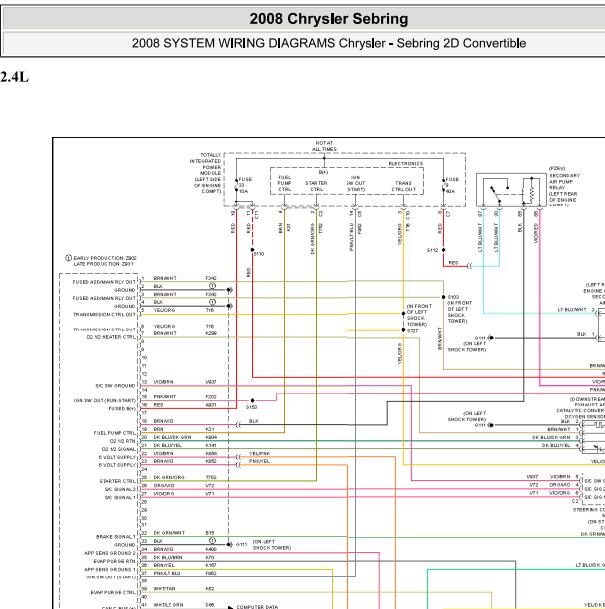Click the "WHT/LT GRN" wire color at pin 41

(x=168, y=605)
